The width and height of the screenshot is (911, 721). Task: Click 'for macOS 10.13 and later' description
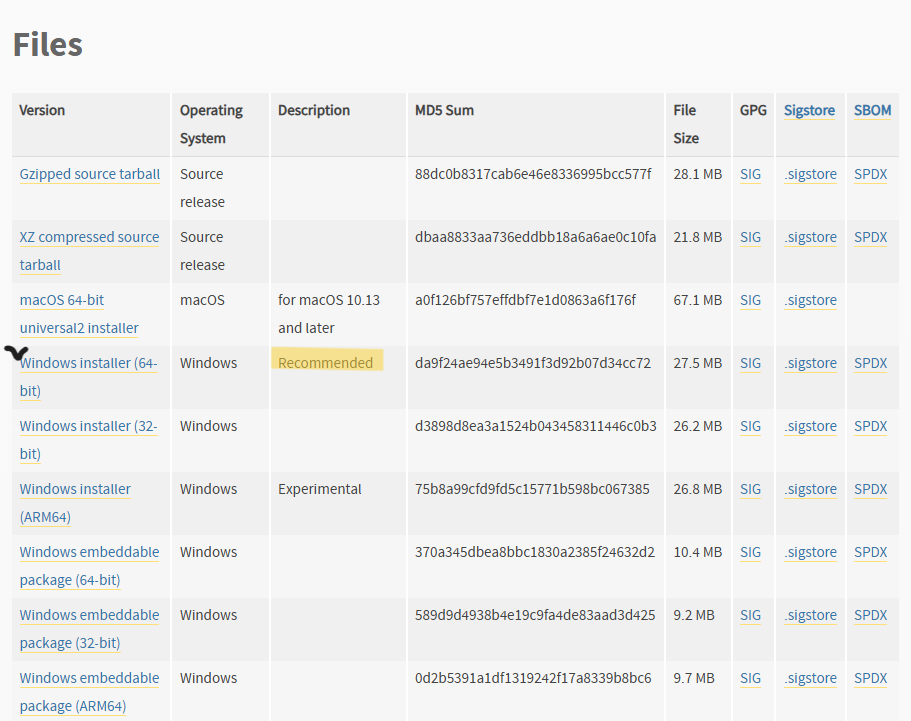[329, 314]
